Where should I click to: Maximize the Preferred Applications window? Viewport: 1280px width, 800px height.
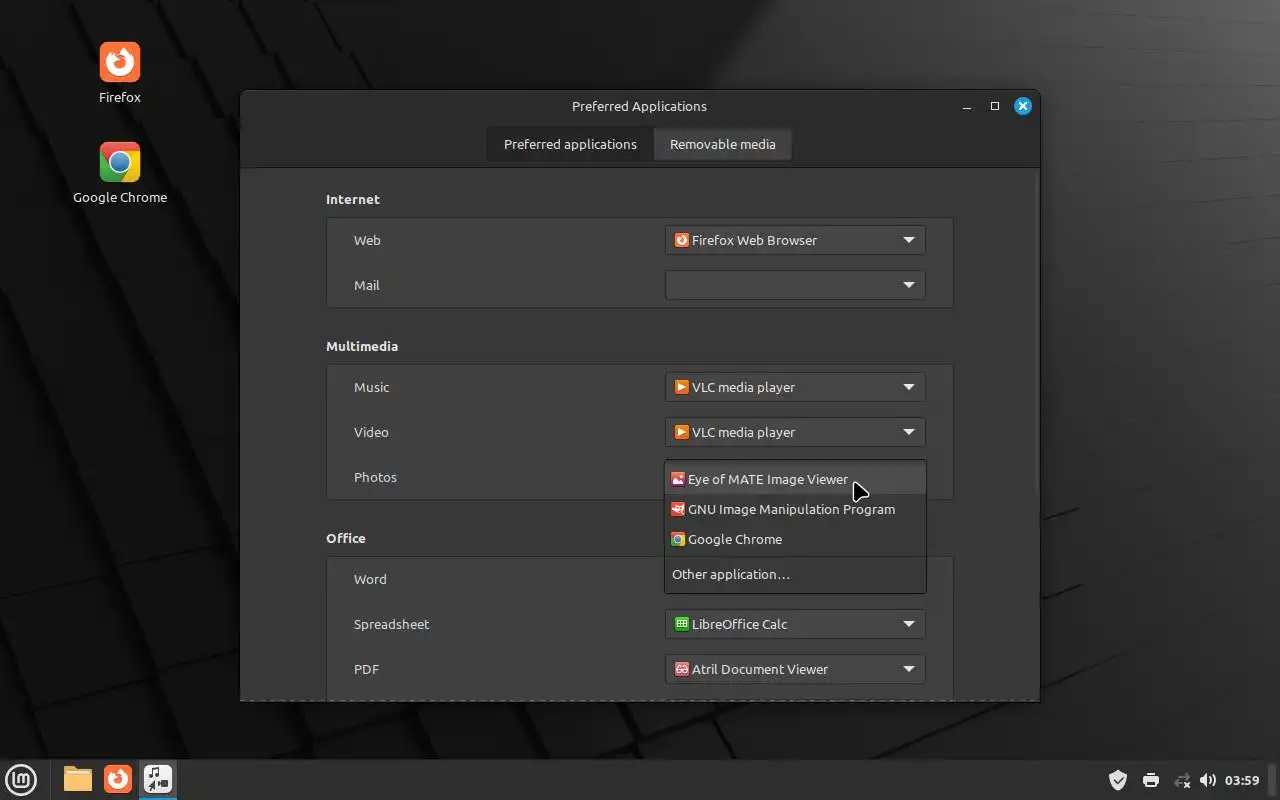(x=995, y=106)
